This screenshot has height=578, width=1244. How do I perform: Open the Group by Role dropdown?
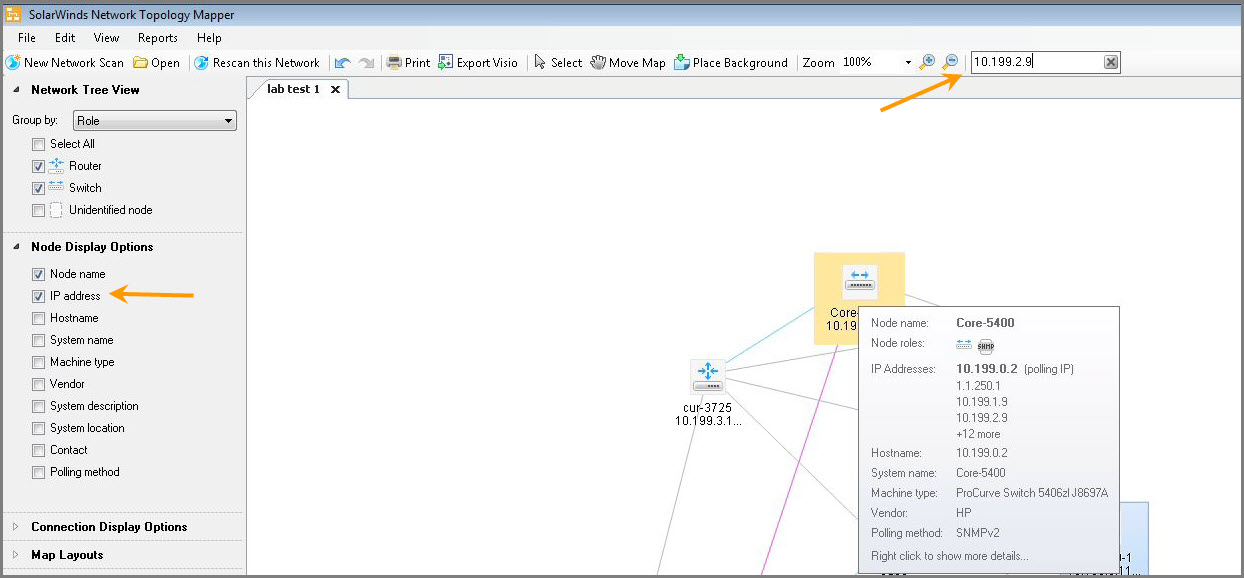(155, 121)
